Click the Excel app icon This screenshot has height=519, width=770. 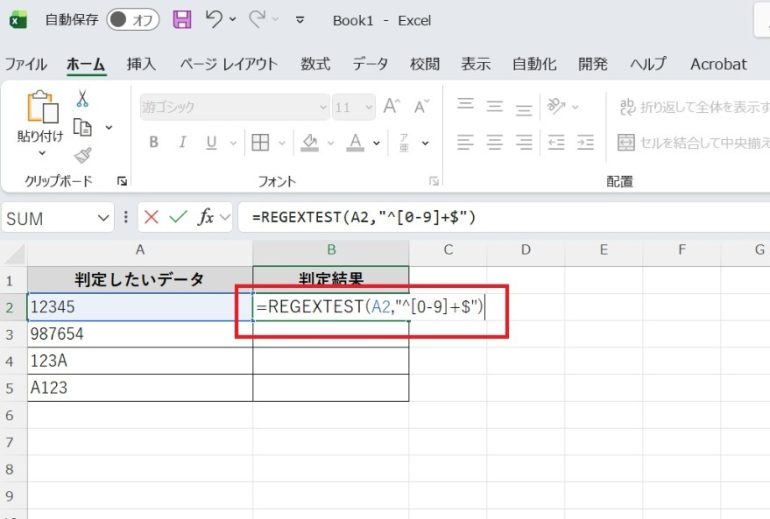point(18,20)
